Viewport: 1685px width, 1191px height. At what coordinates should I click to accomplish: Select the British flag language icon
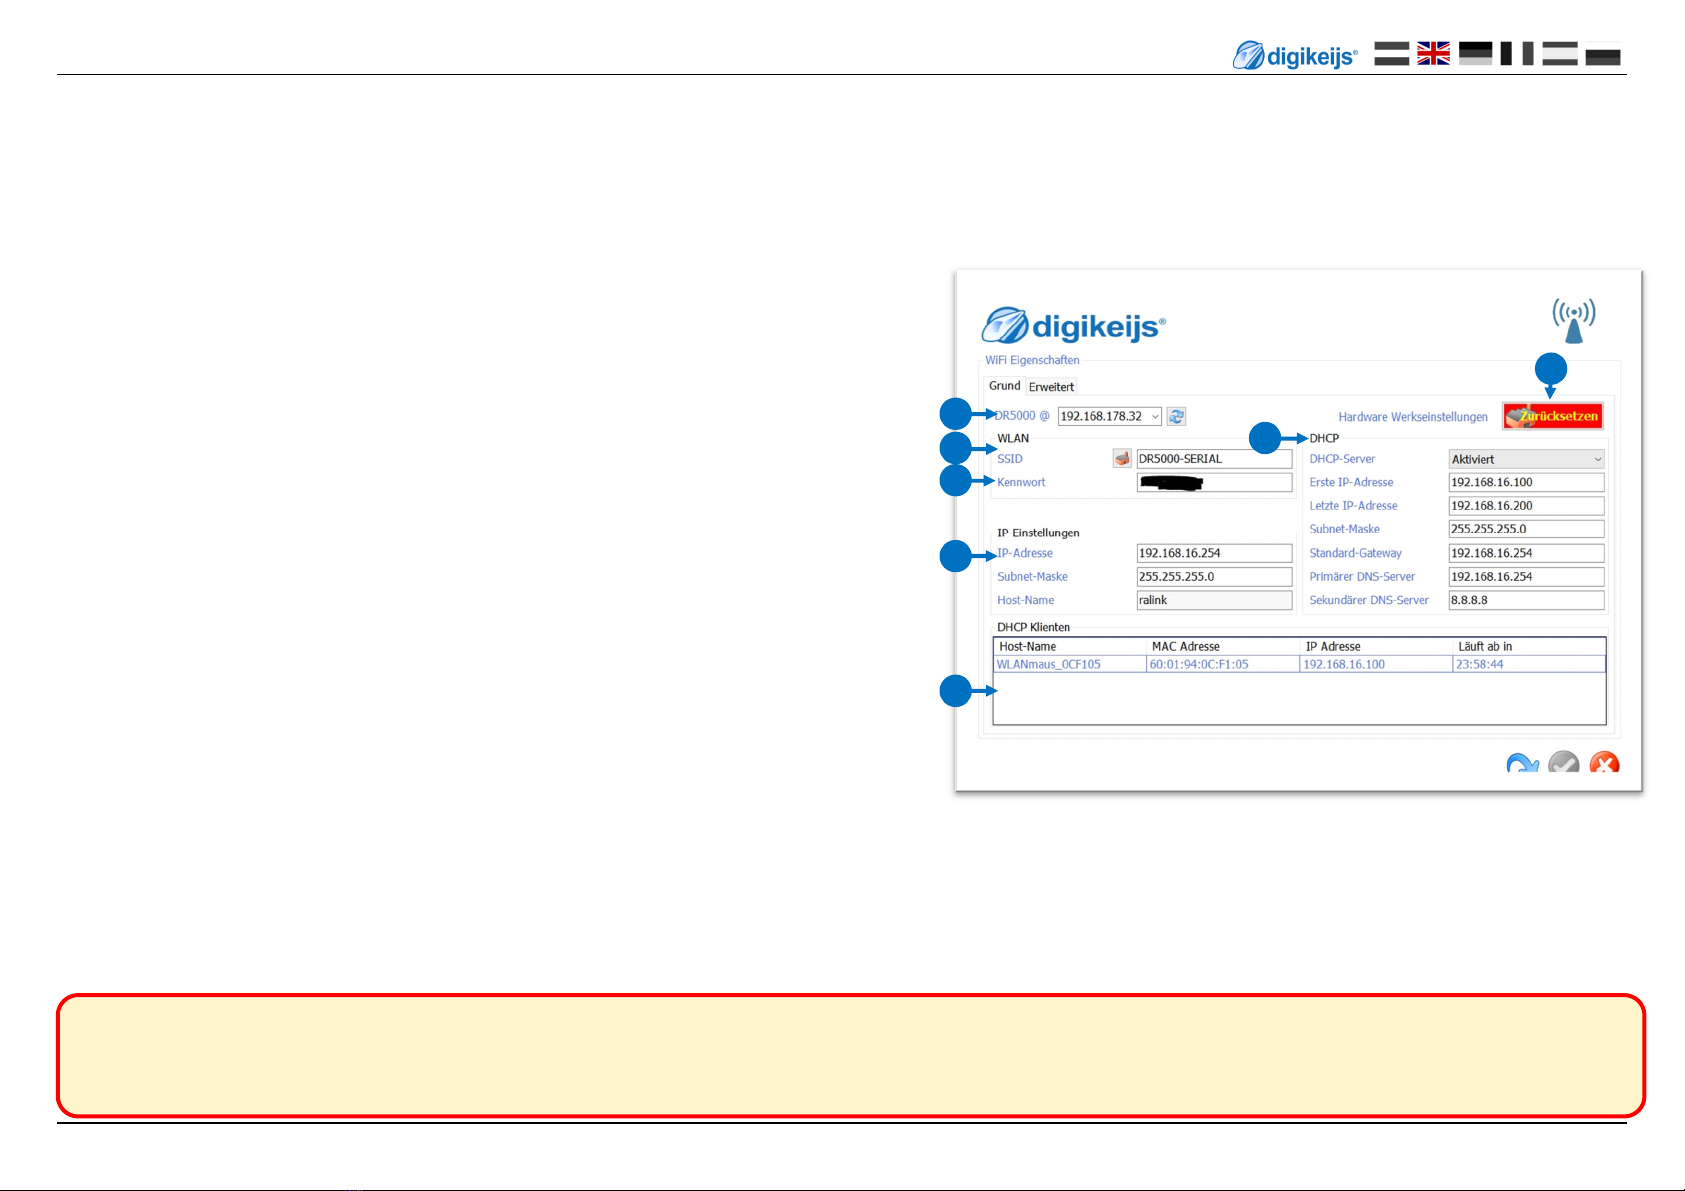click(1433, 54)
